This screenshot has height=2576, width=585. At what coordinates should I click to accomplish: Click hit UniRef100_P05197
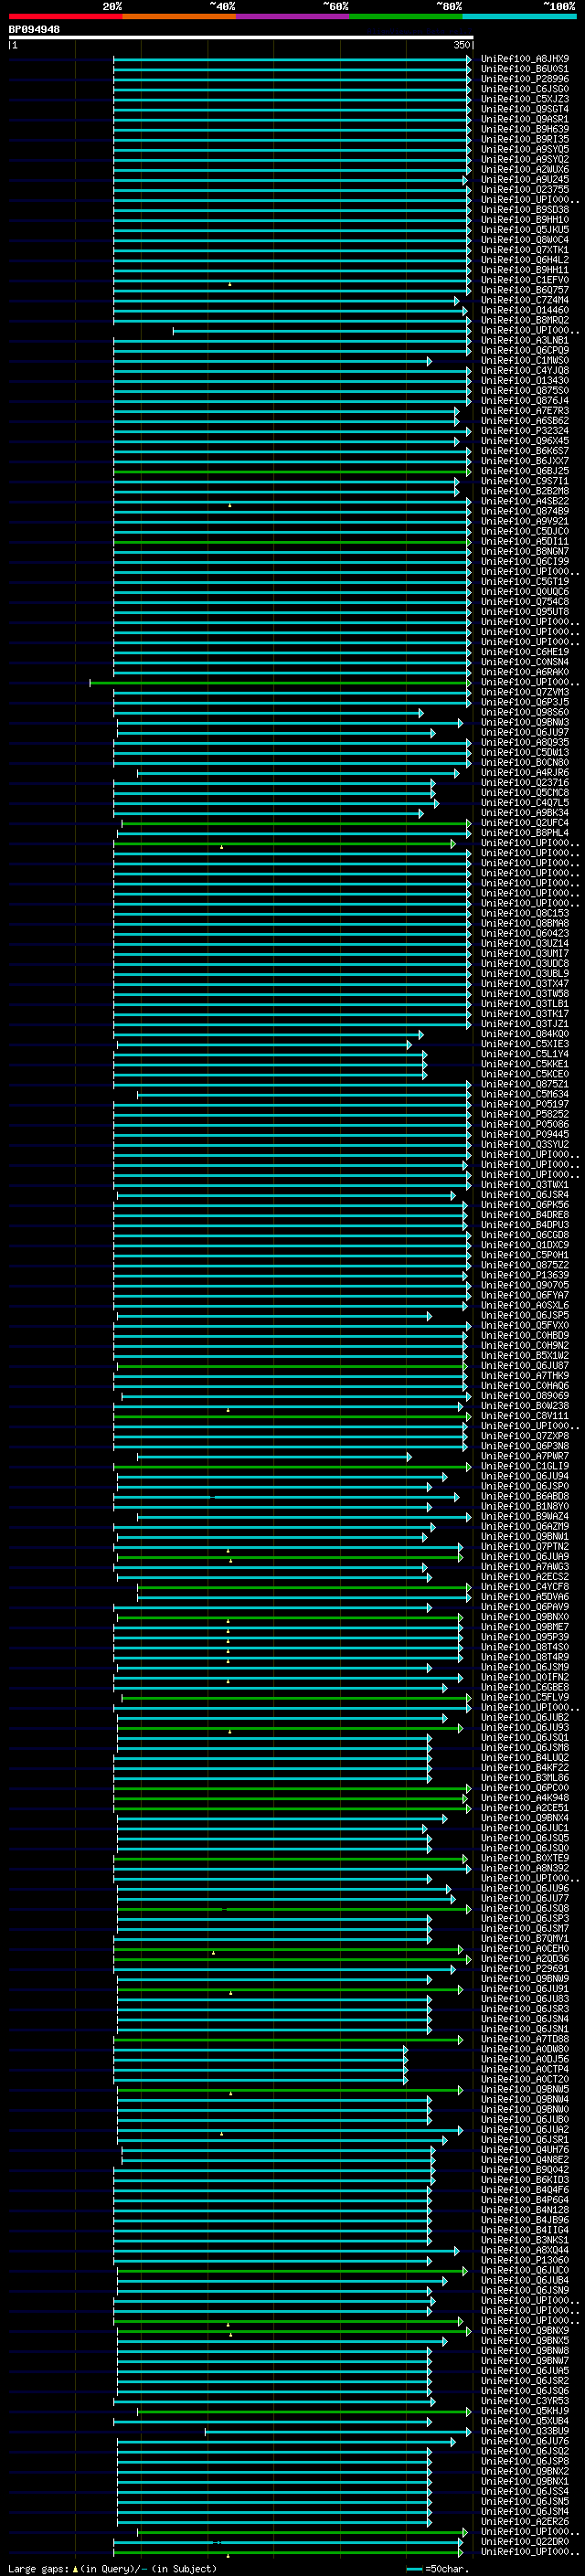(525, 1104)
